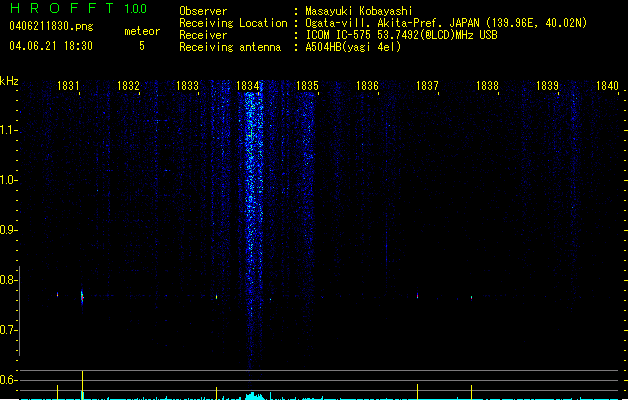Image resolution: width=629 pixels, height=400 pixels.
Task: Click the Ogata-vill. Akita-Pref. JAPAN location text
Action: [x=446, y=23]
